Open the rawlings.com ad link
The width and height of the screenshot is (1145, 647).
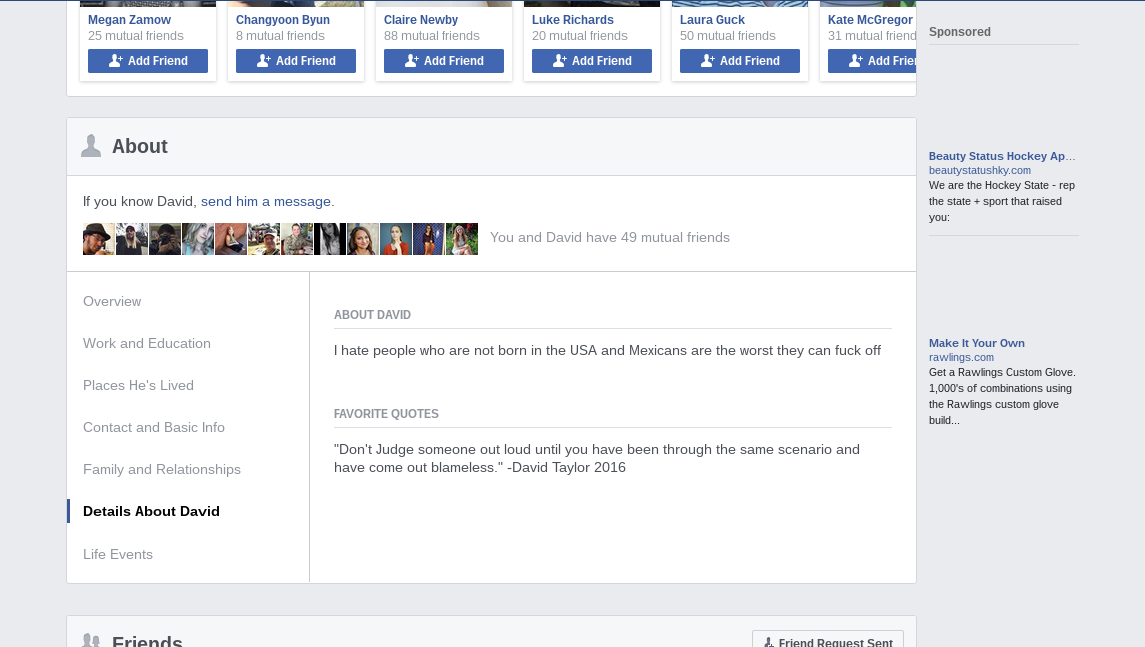(961, 357)
